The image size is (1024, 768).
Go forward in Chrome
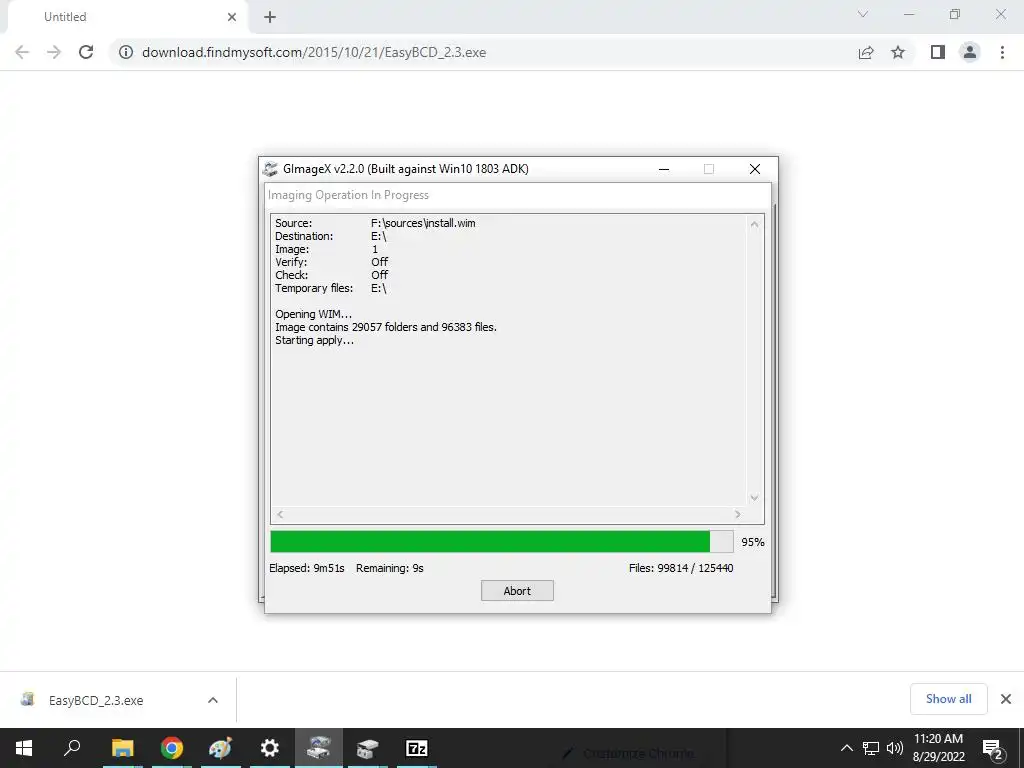54,52
